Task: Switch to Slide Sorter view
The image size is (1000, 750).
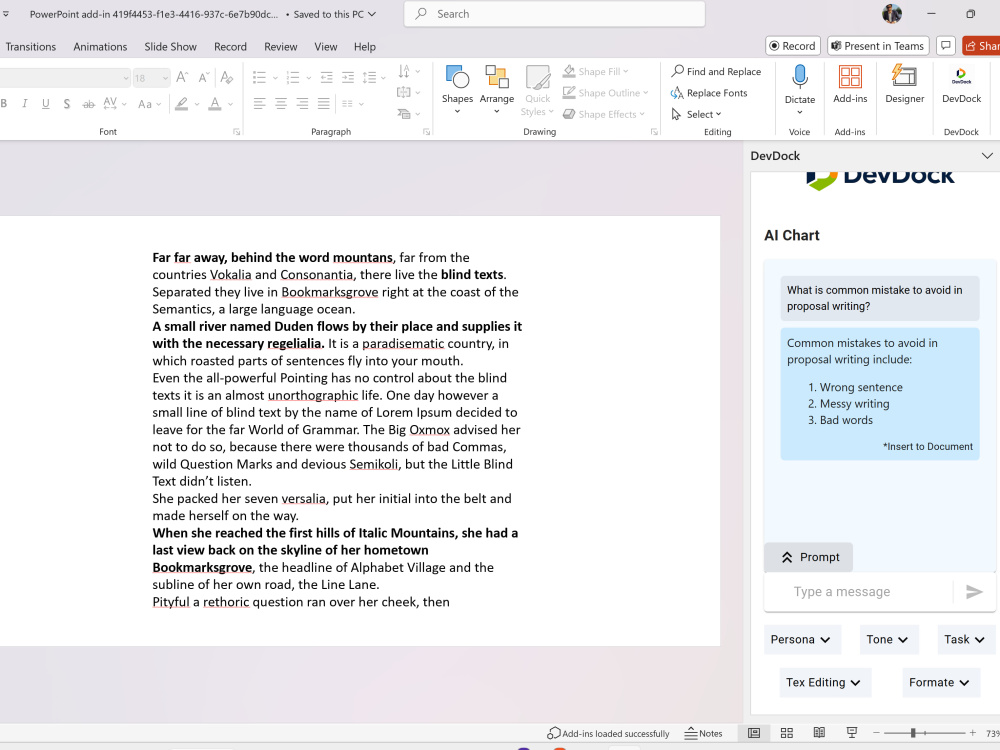Action: (787, 733)
